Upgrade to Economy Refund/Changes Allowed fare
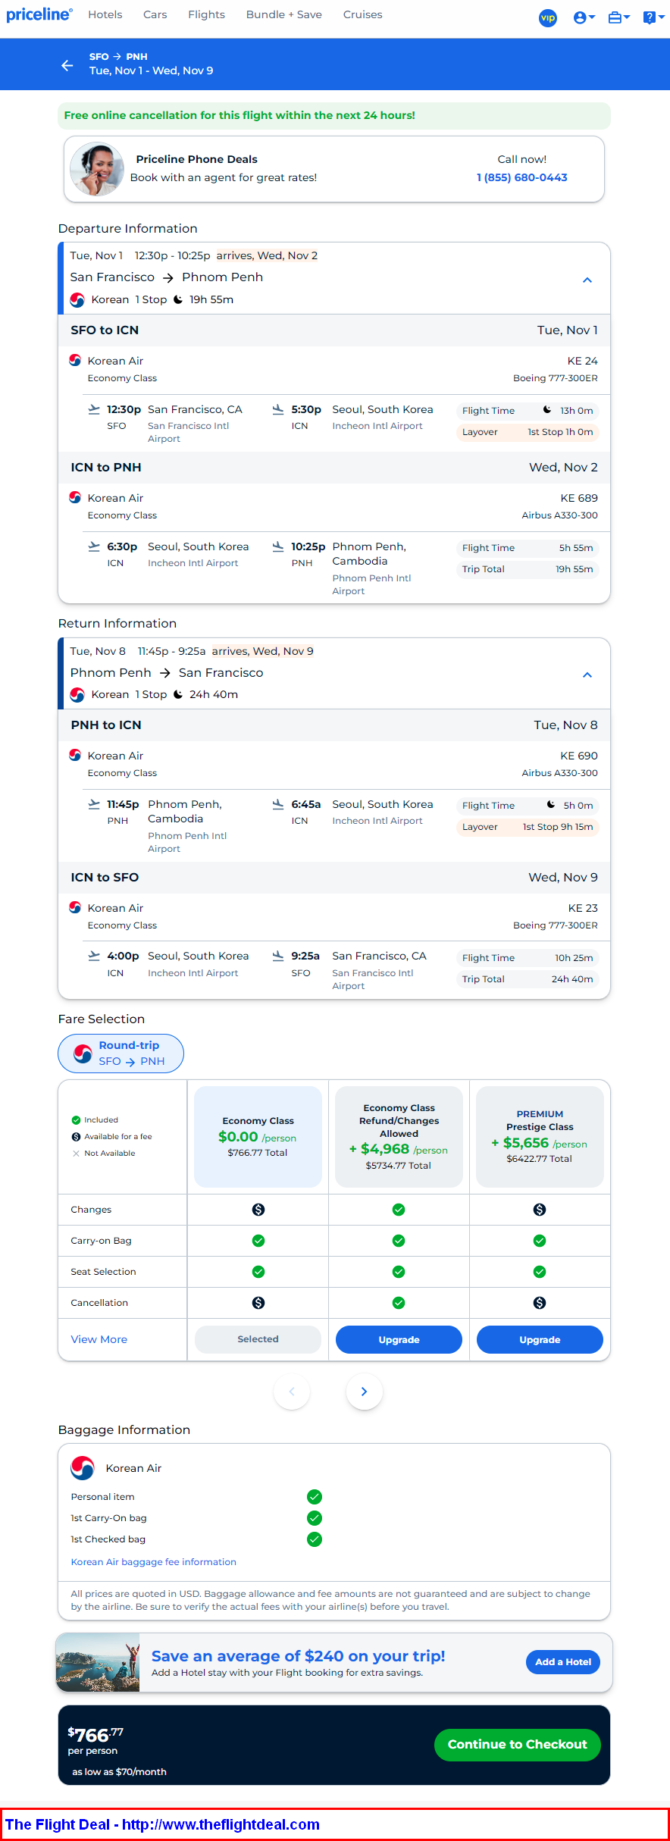 (399, 1339)
